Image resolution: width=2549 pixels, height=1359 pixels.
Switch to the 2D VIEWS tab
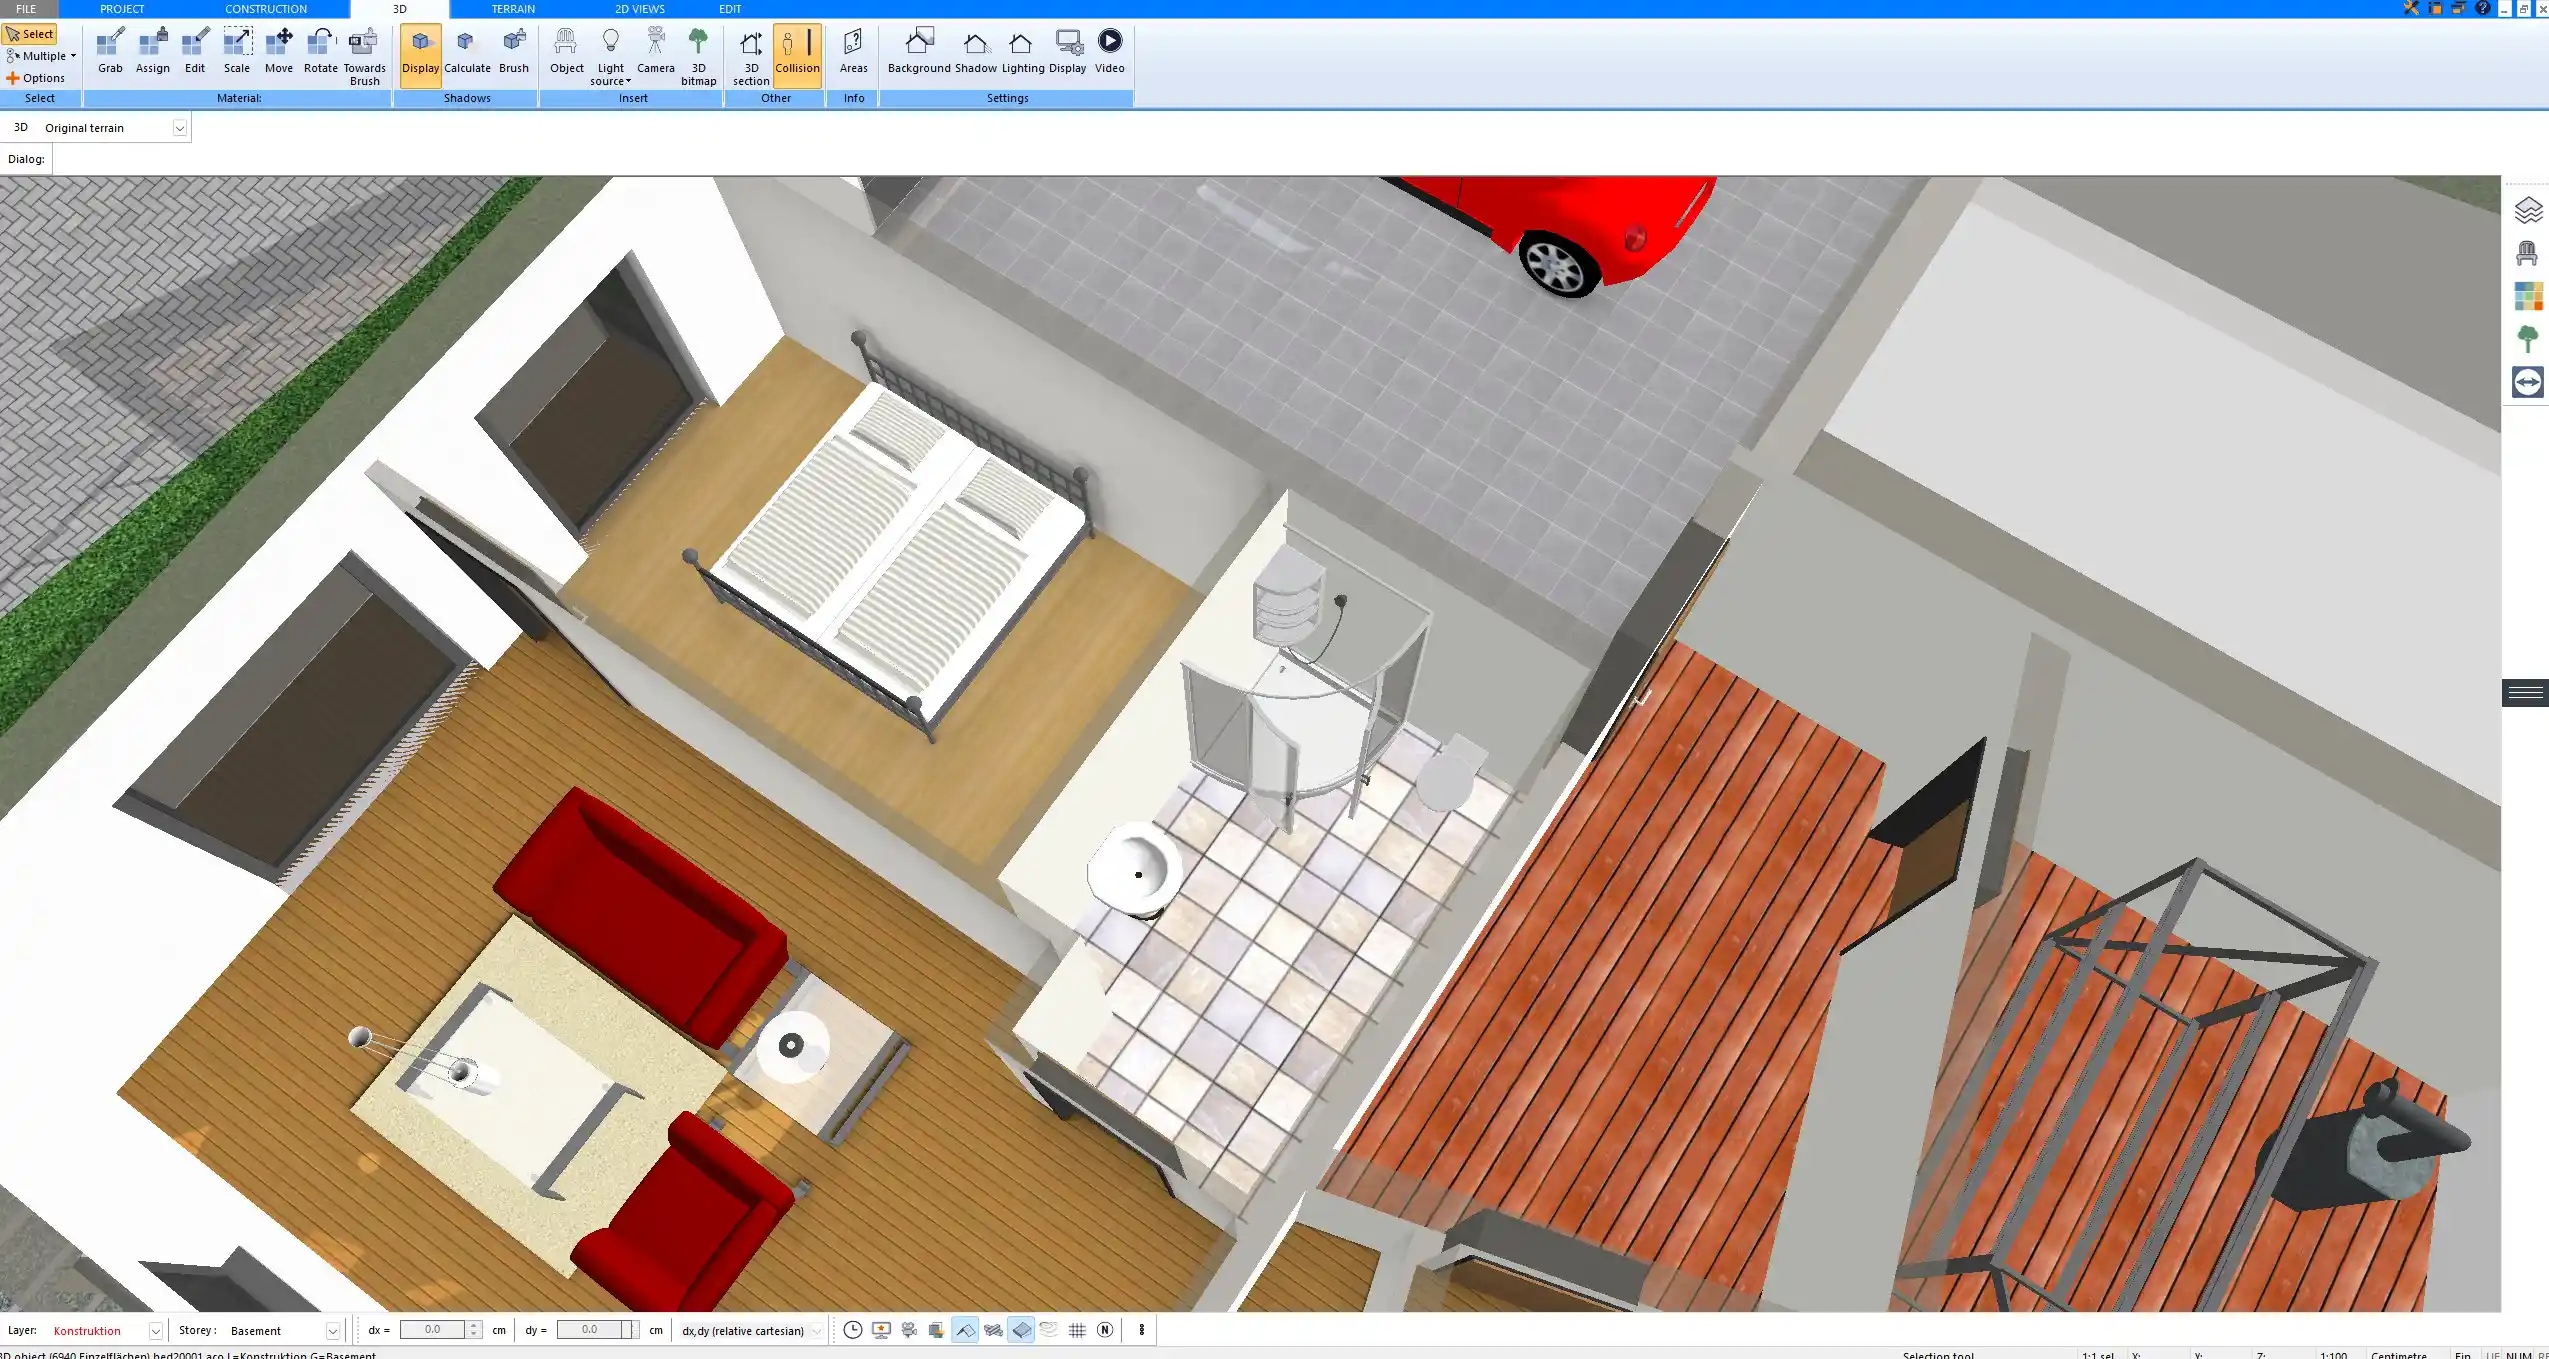(x=640, y=9)
